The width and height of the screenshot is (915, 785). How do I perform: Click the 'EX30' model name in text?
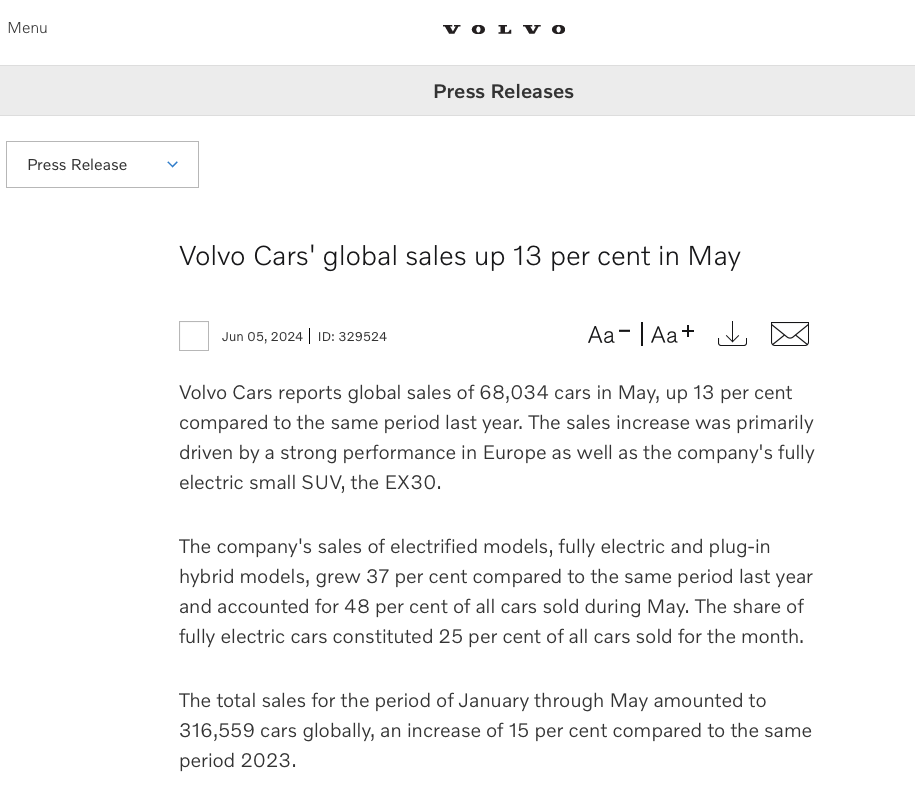410,482
